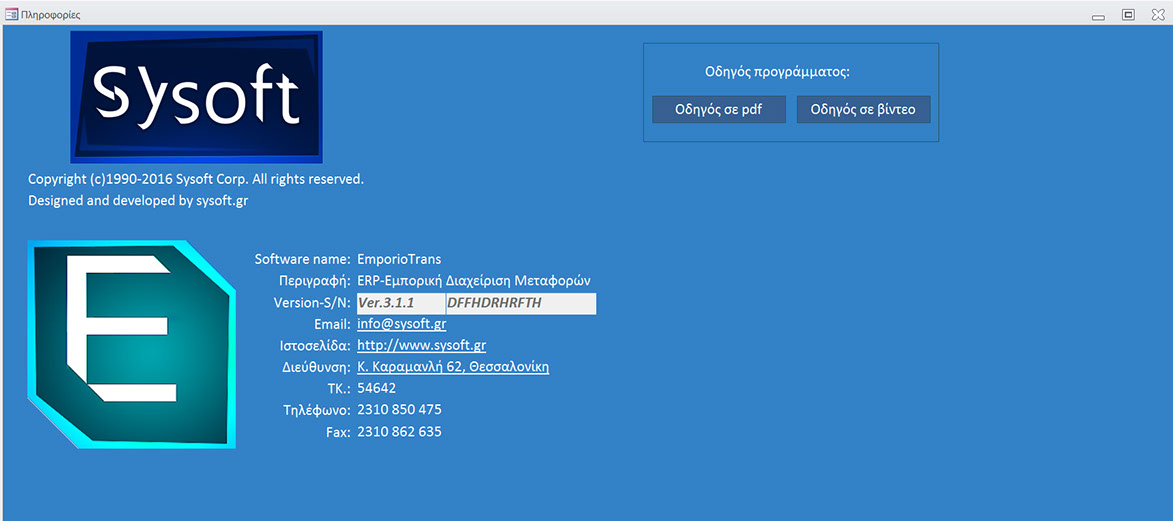Screen dimensions: 1173x521
Task: Click the Sysoft Corp. copyright notice text
Action: click(196, 179)
